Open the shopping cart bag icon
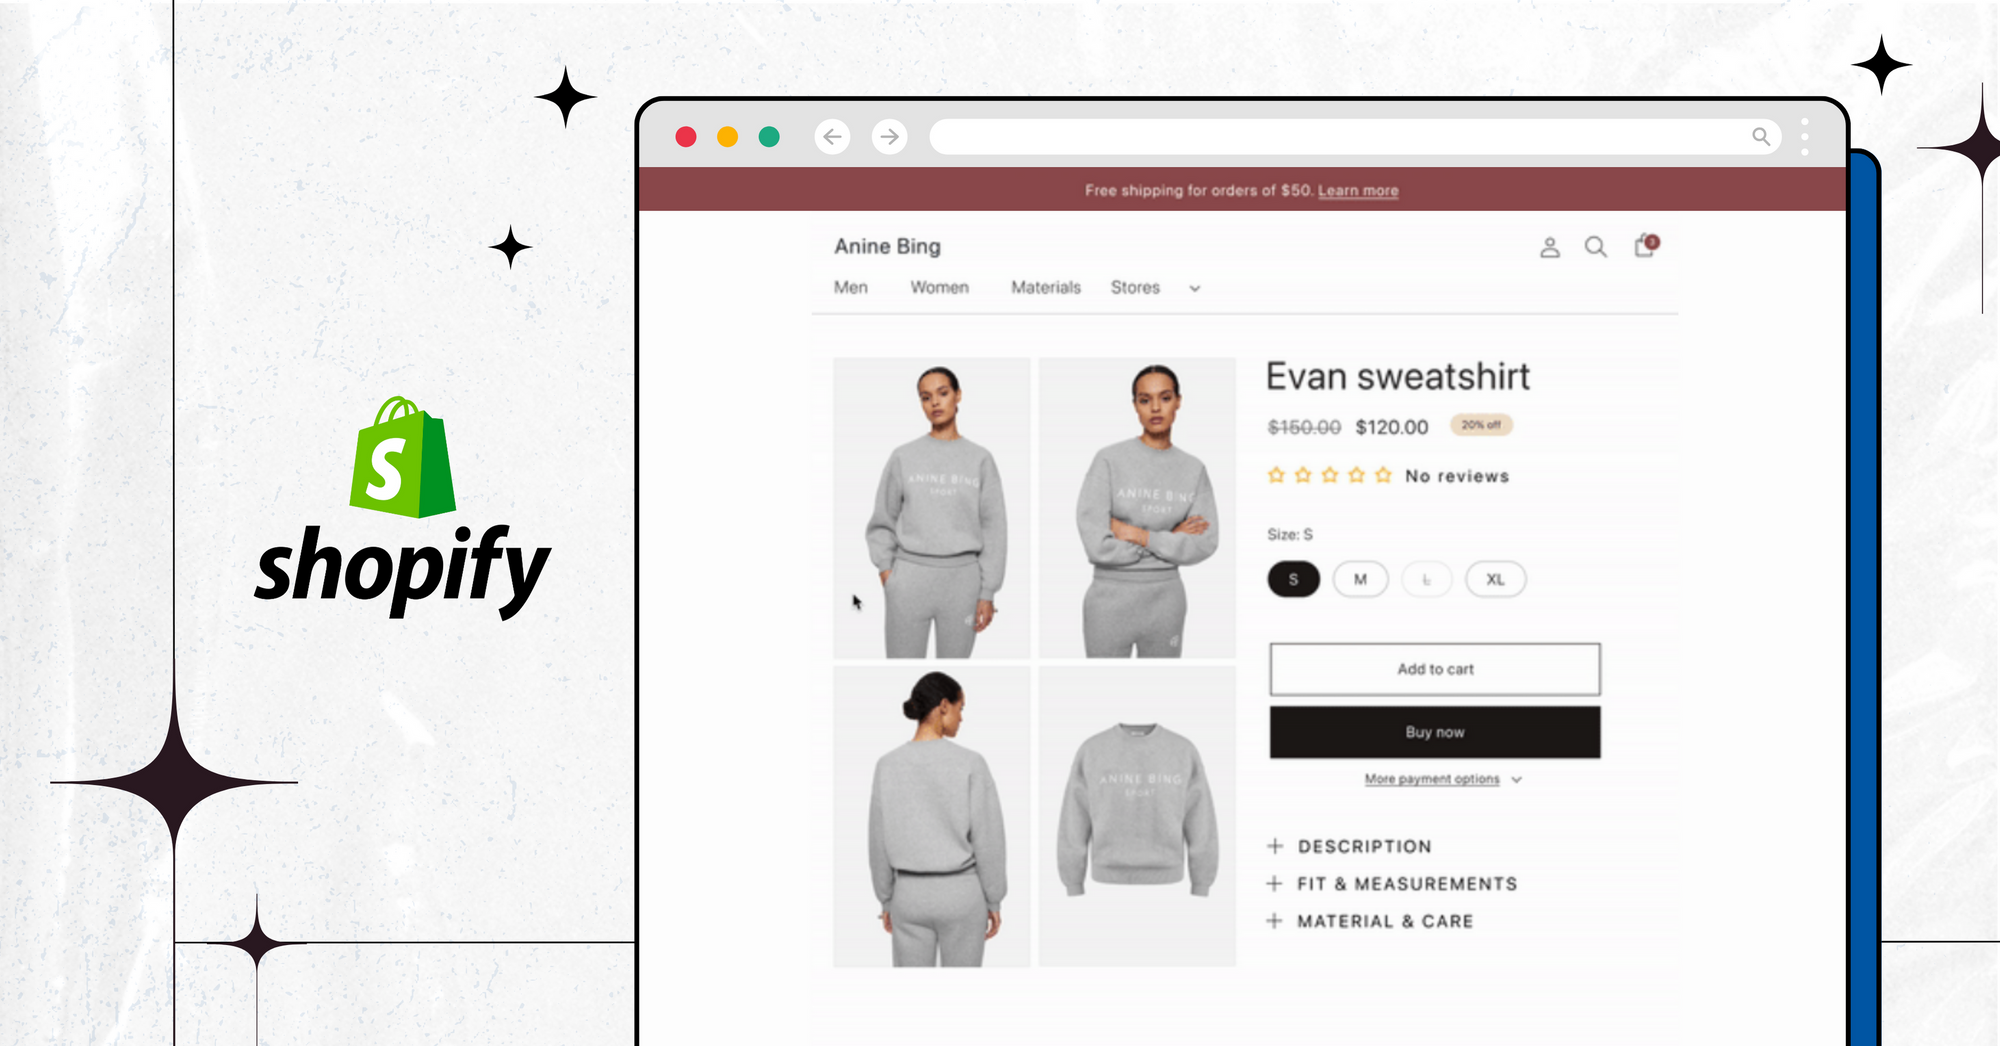This screenshot has height=1046, width=2000. 1645,245
